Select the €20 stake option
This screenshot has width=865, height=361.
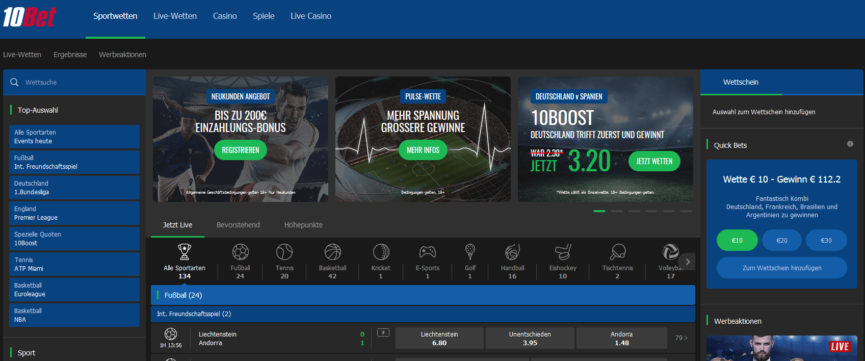point(781,240)
